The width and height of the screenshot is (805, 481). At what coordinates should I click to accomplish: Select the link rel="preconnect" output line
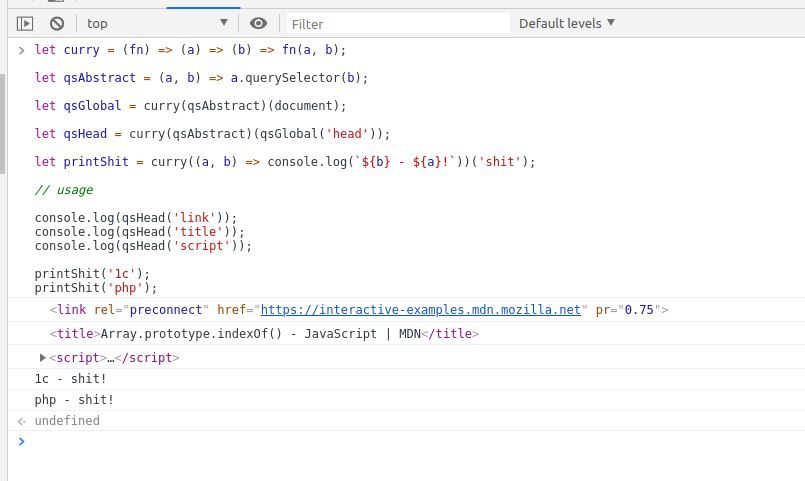359,310
